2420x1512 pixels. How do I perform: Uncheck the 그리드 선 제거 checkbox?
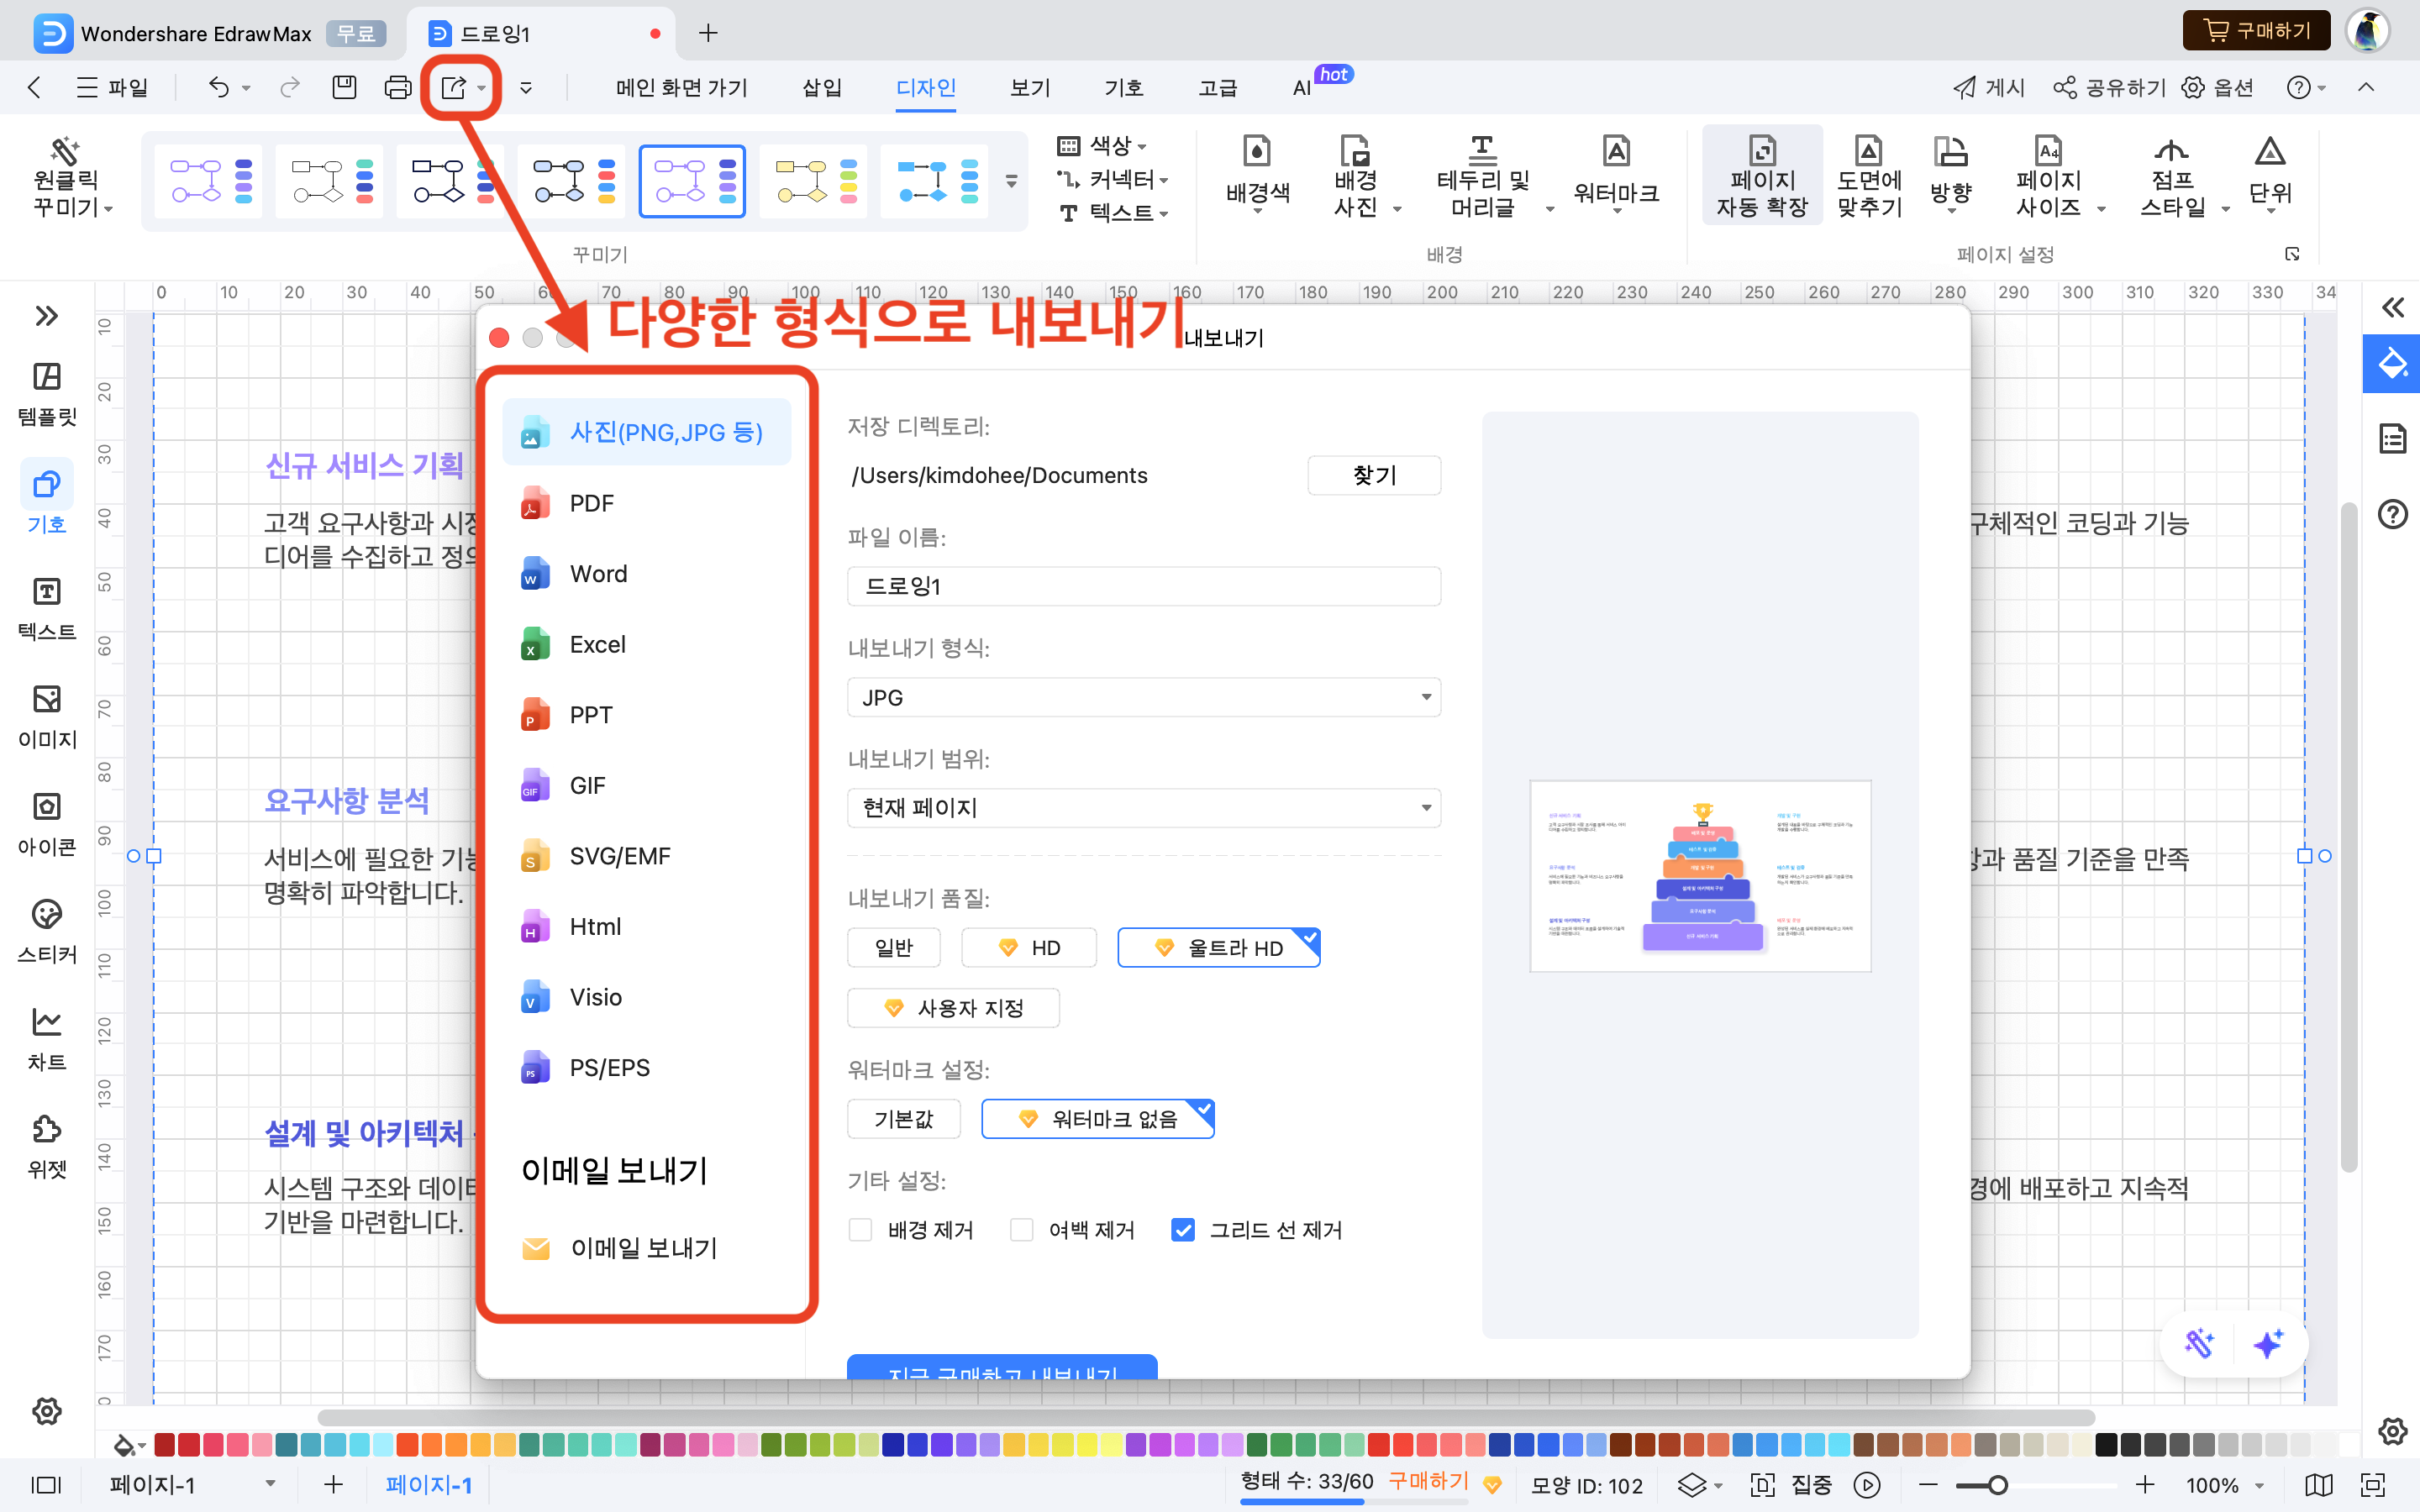[x=1182, y=1230]
